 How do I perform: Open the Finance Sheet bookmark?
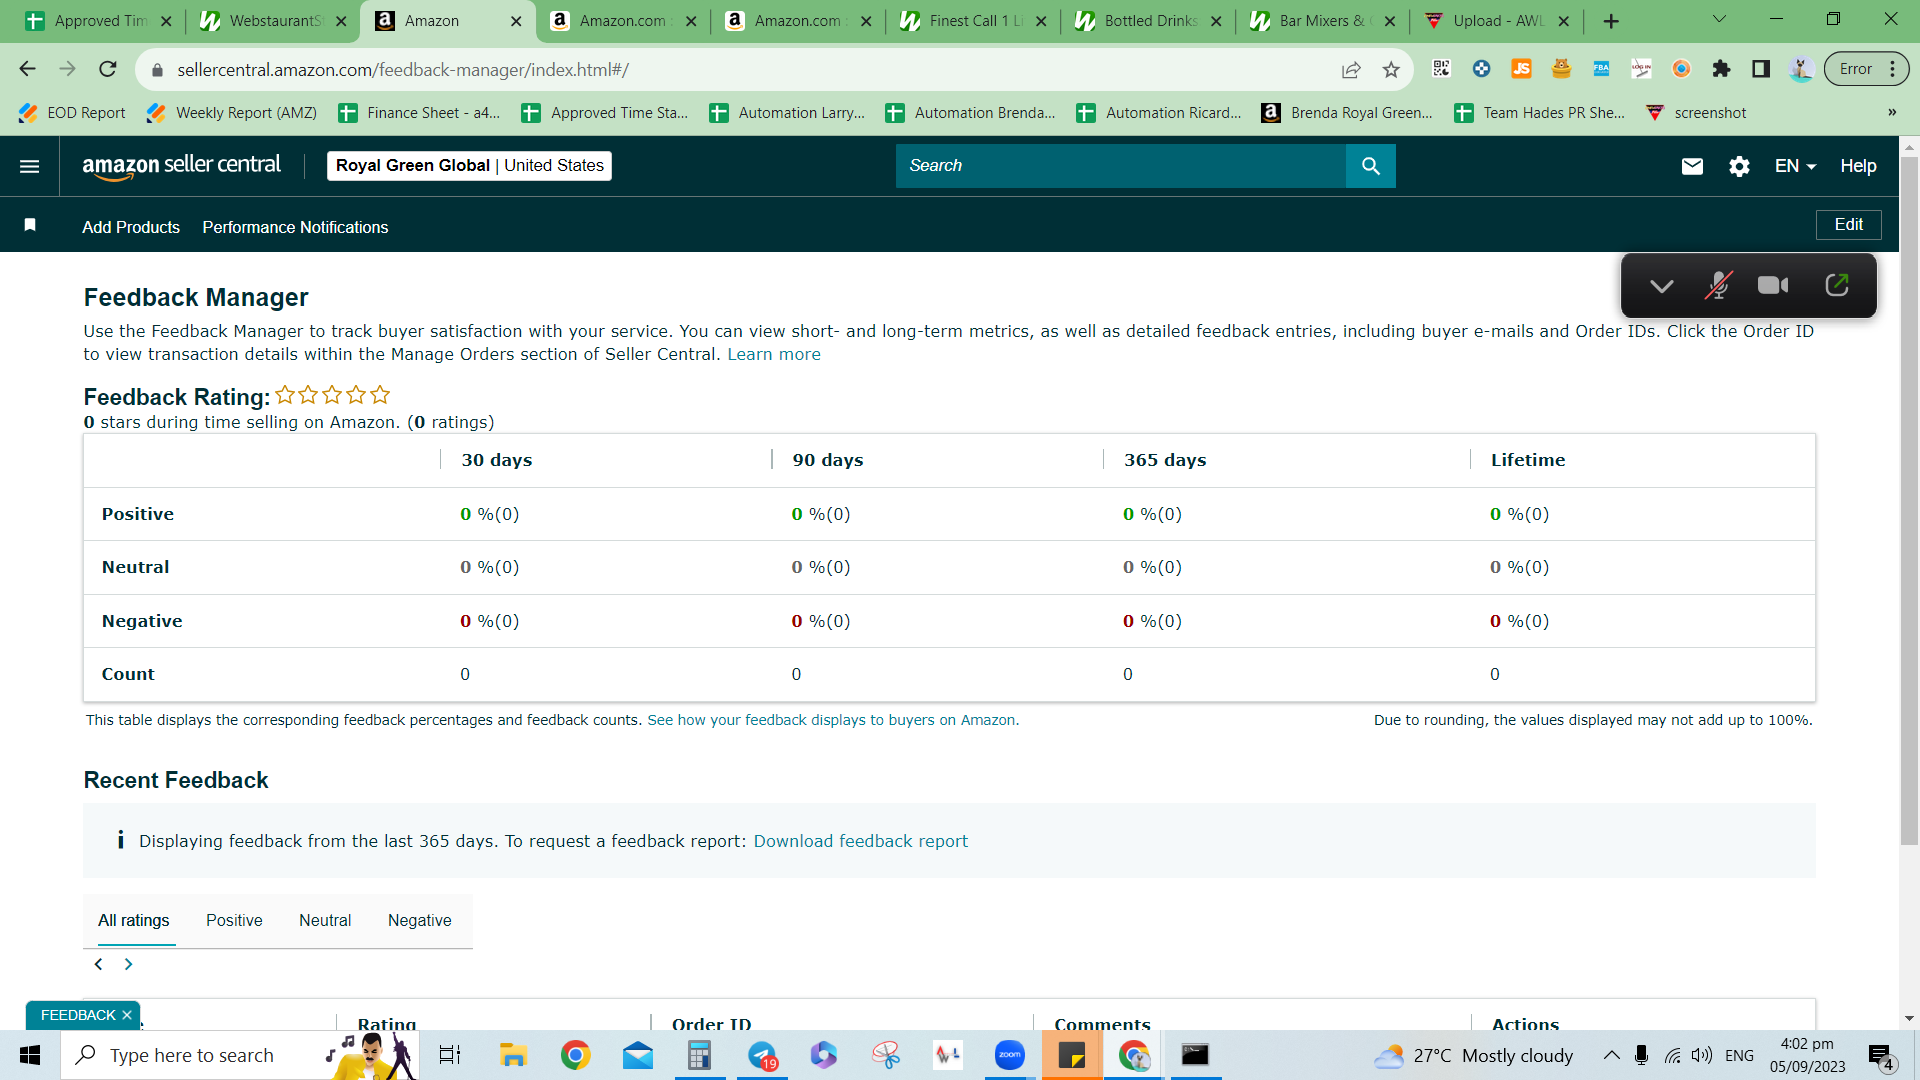[419, 113]
